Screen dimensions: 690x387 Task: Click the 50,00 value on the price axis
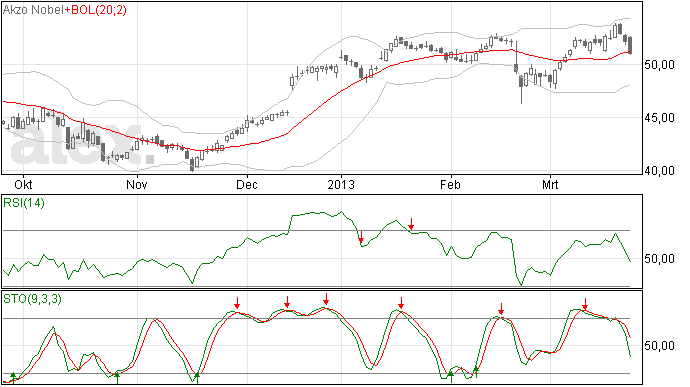click(x=659, y=65)
